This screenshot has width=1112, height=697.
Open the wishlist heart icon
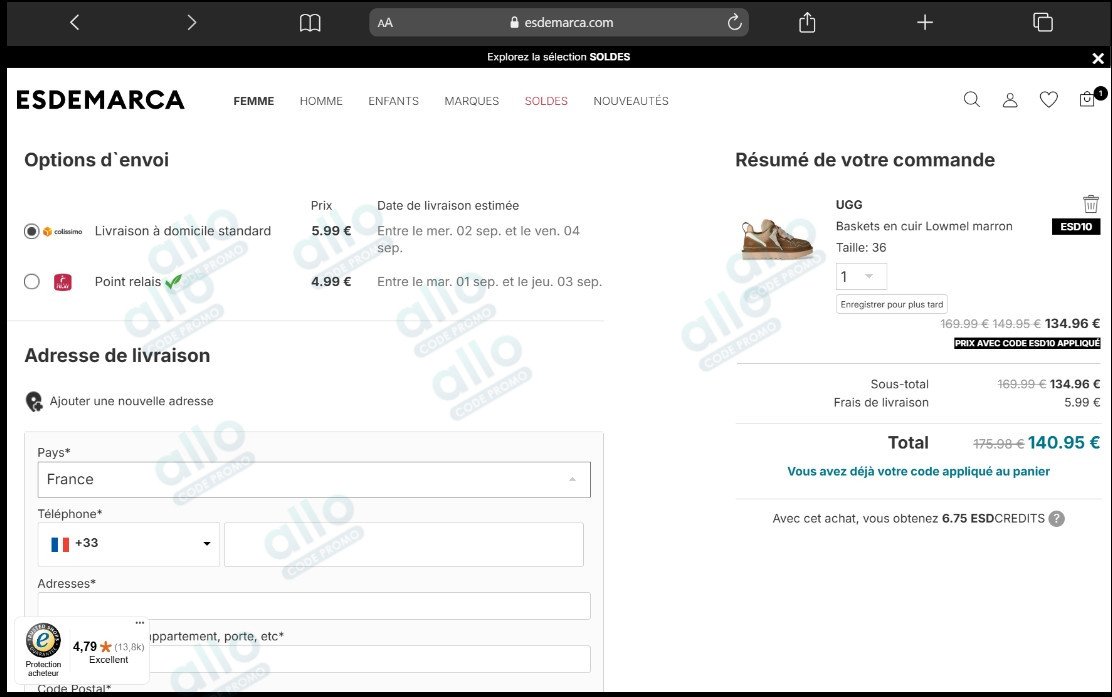click(1049, 100)
